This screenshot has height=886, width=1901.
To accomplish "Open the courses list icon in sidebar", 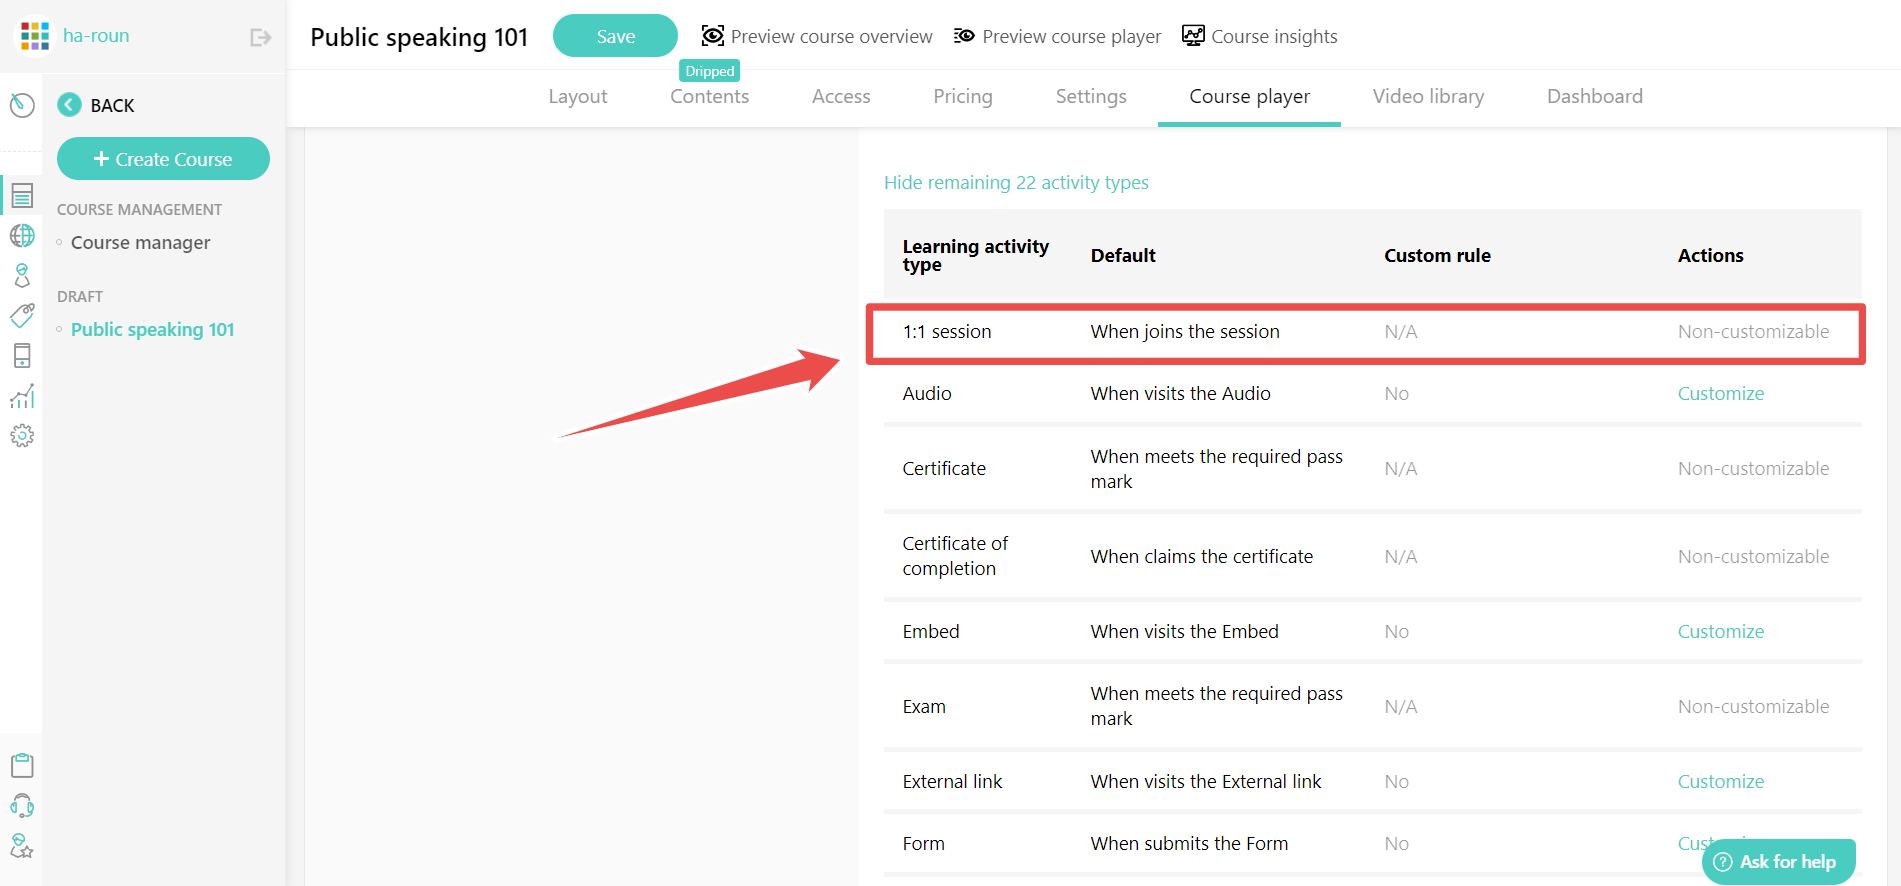I will 22,195.
